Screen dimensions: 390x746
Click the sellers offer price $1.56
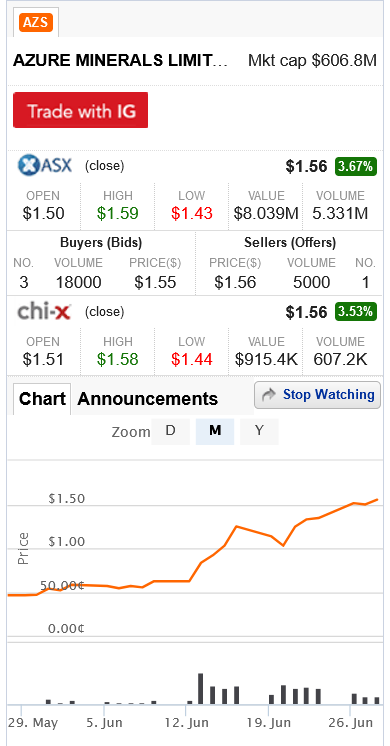tap(235, 283)
